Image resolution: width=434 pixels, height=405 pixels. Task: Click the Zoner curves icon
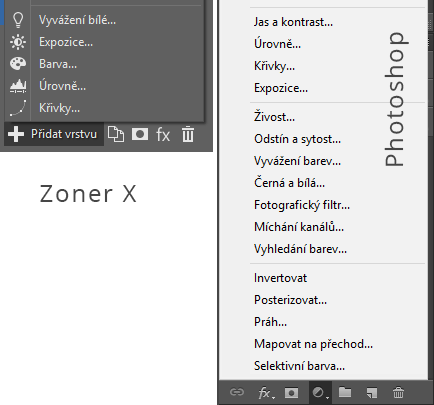(x=18, y=108)
